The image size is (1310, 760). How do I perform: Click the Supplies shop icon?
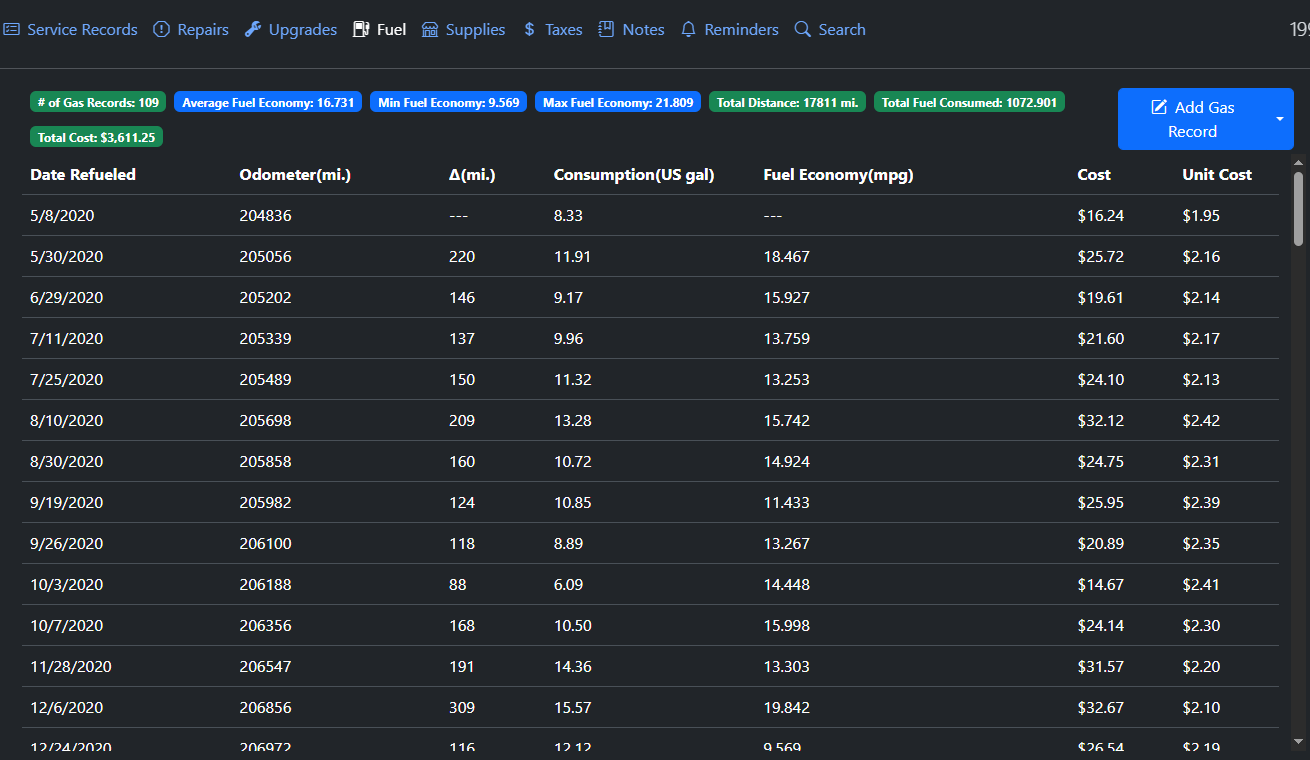pos(430,30)
